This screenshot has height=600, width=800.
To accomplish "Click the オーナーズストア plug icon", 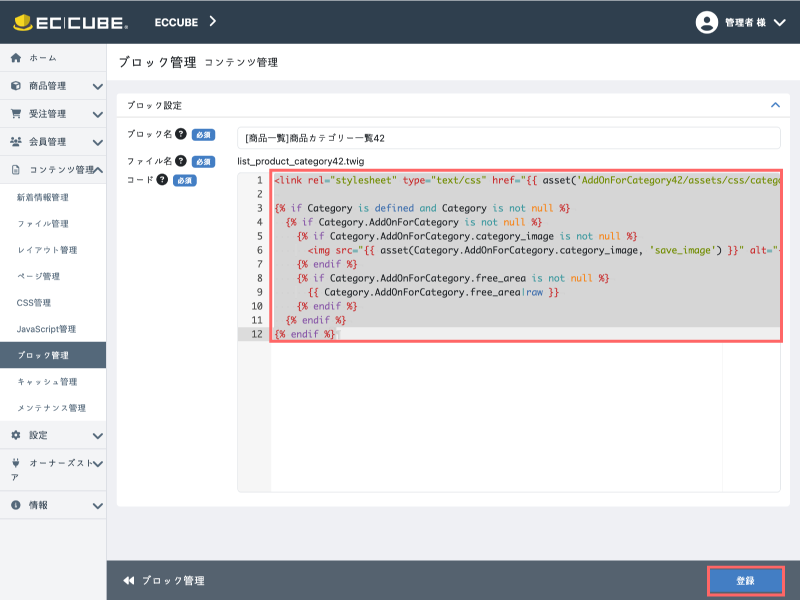I will (16, 463).
